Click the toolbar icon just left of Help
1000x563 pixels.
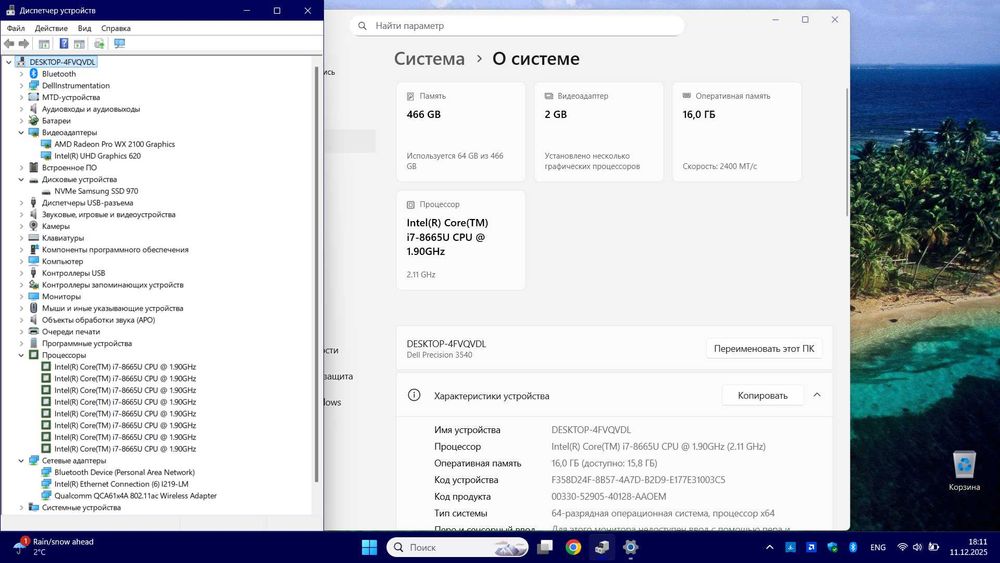click(x=44, y=43)
